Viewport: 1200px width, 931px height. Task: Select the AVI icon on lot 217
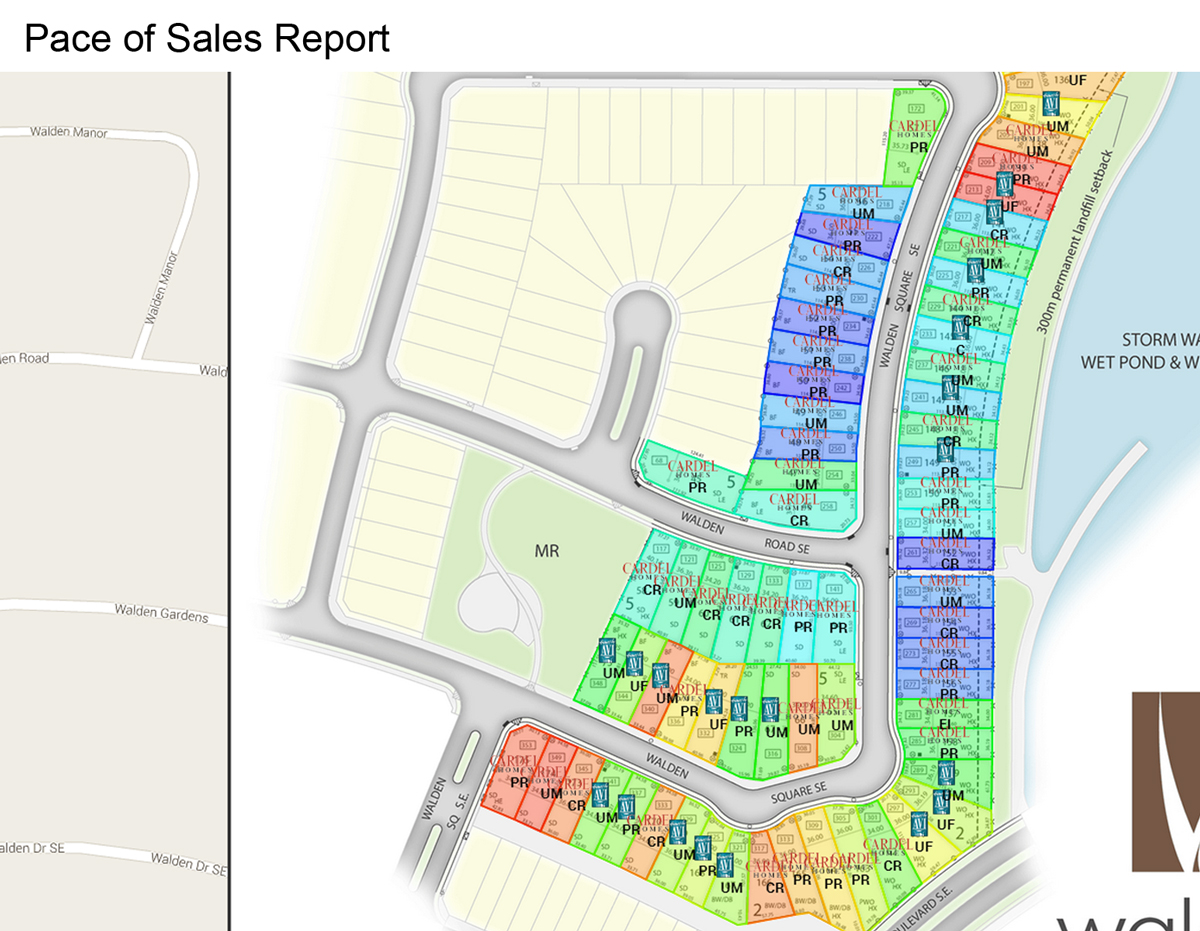click(994, 213)
